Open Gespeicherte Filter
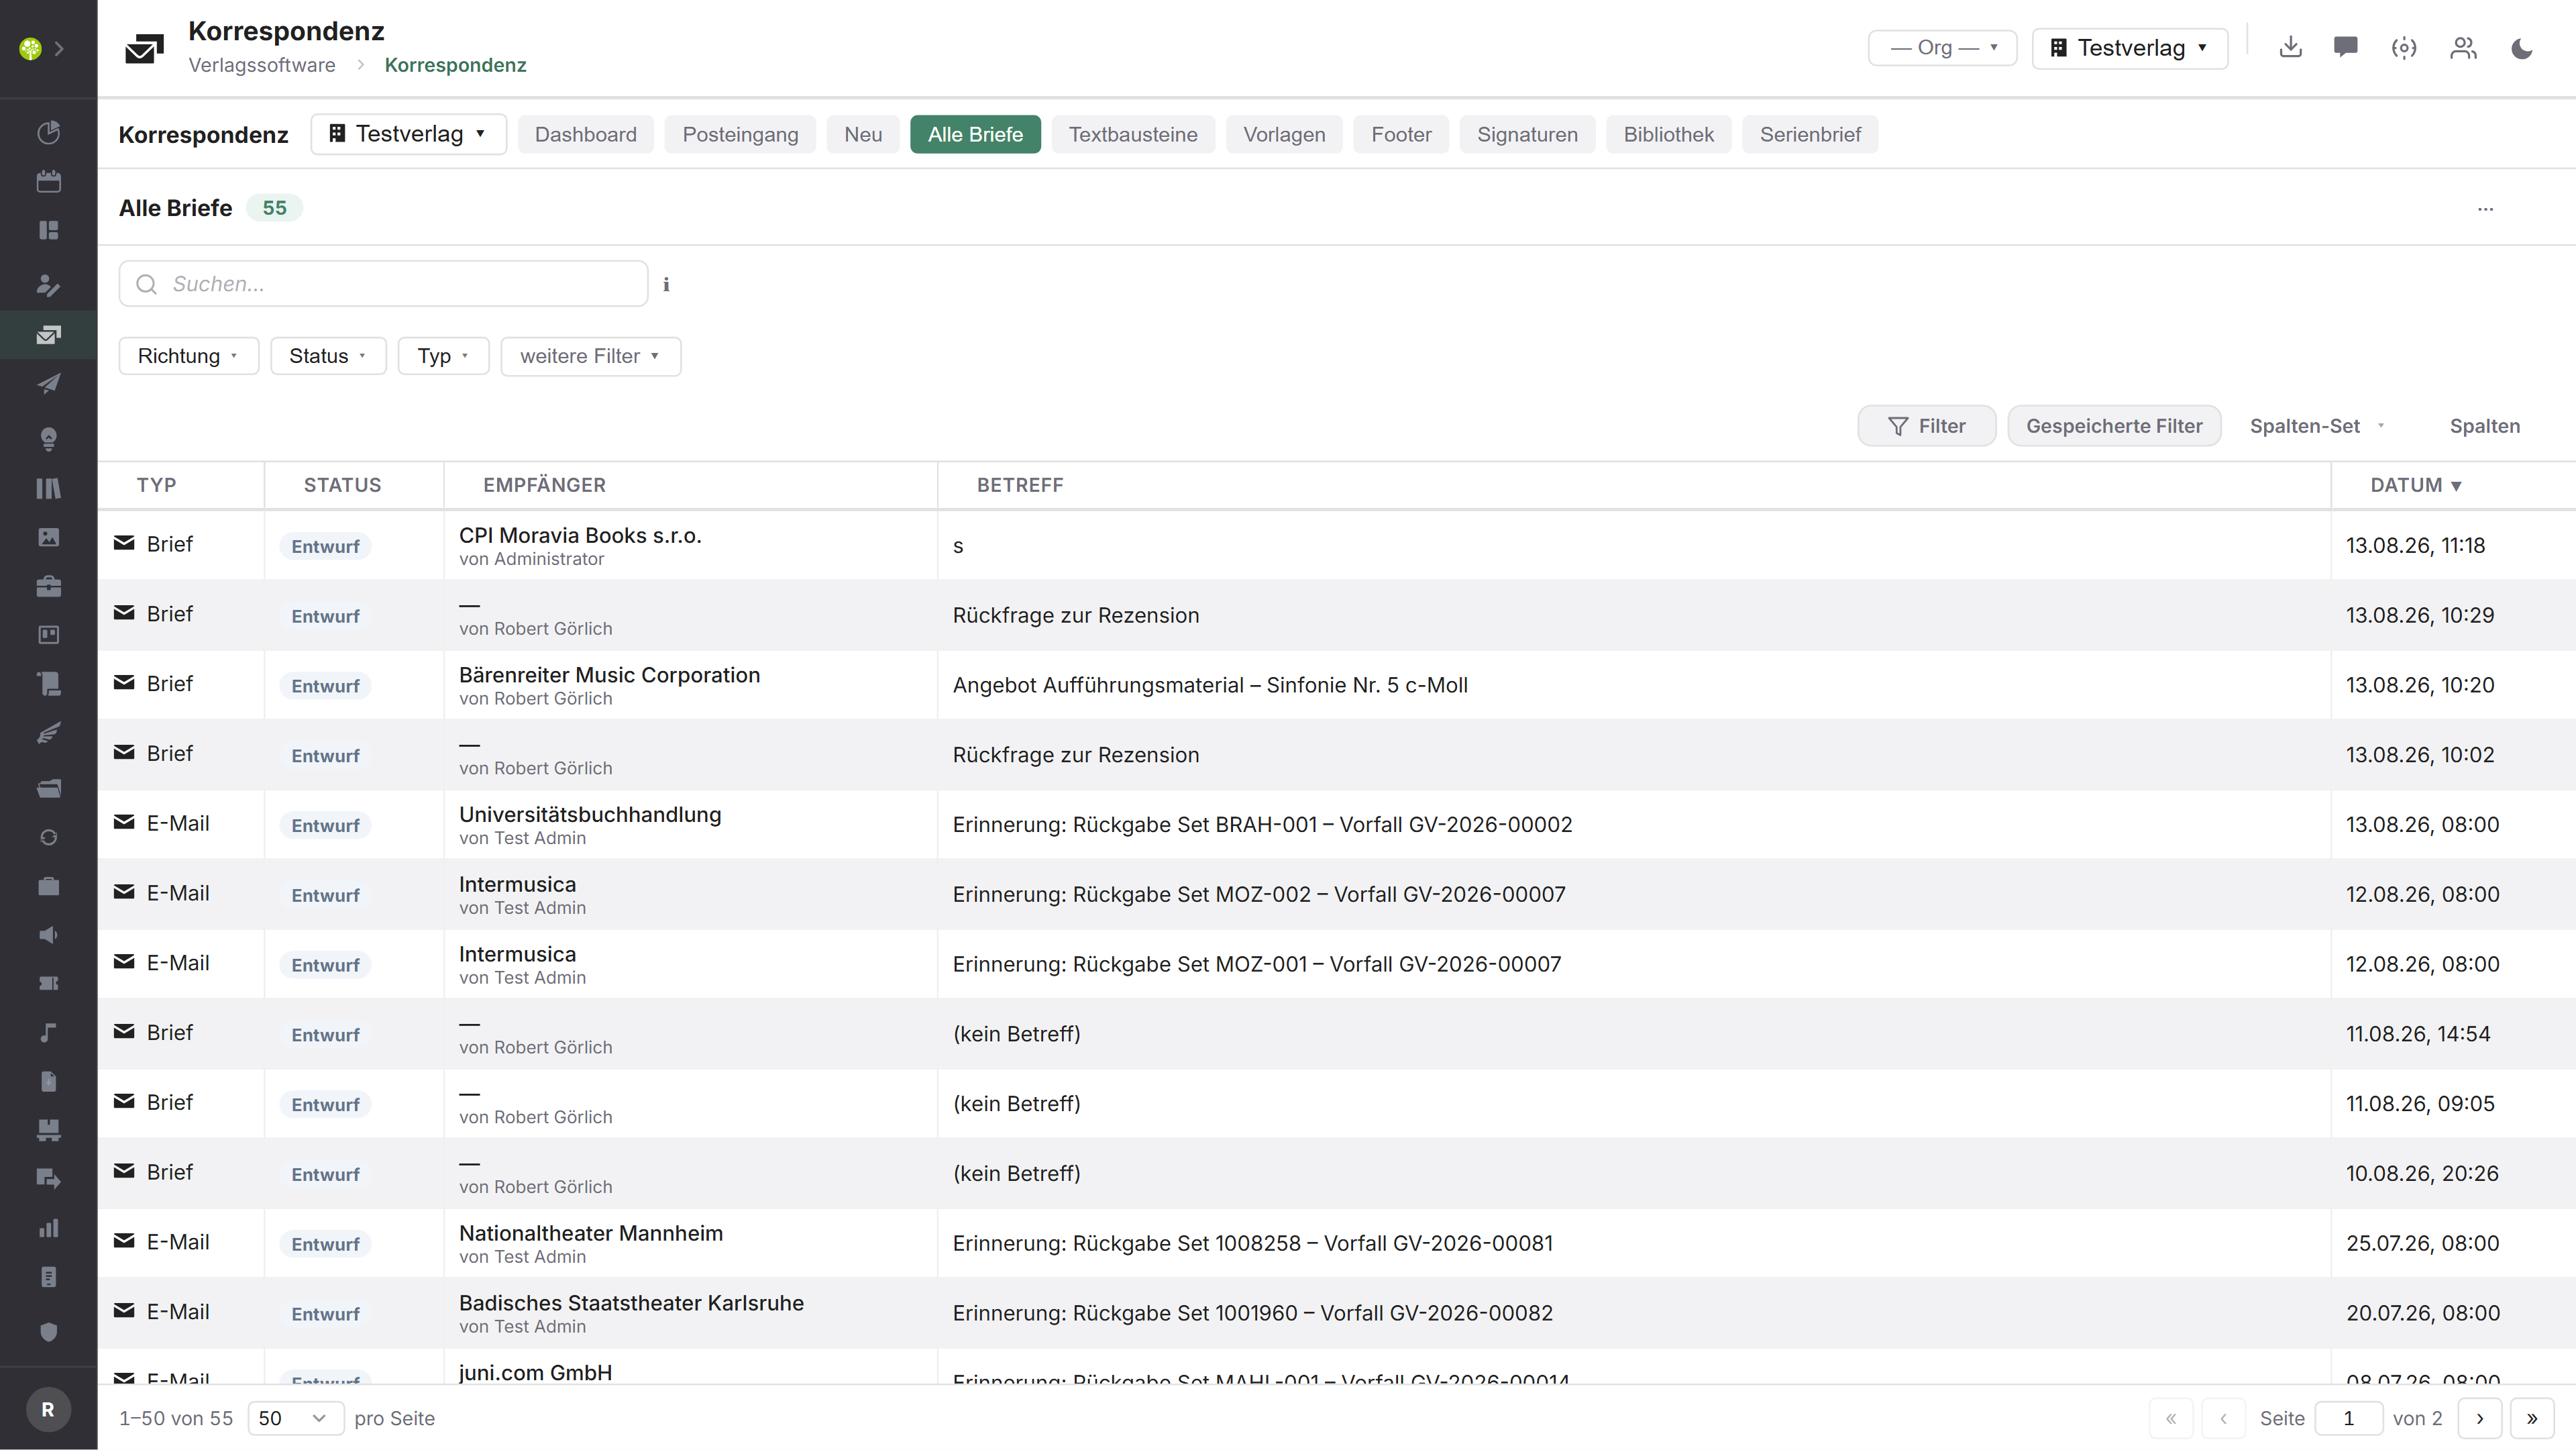The width and height of the screenshot is (2576, 1450). 2114,426
